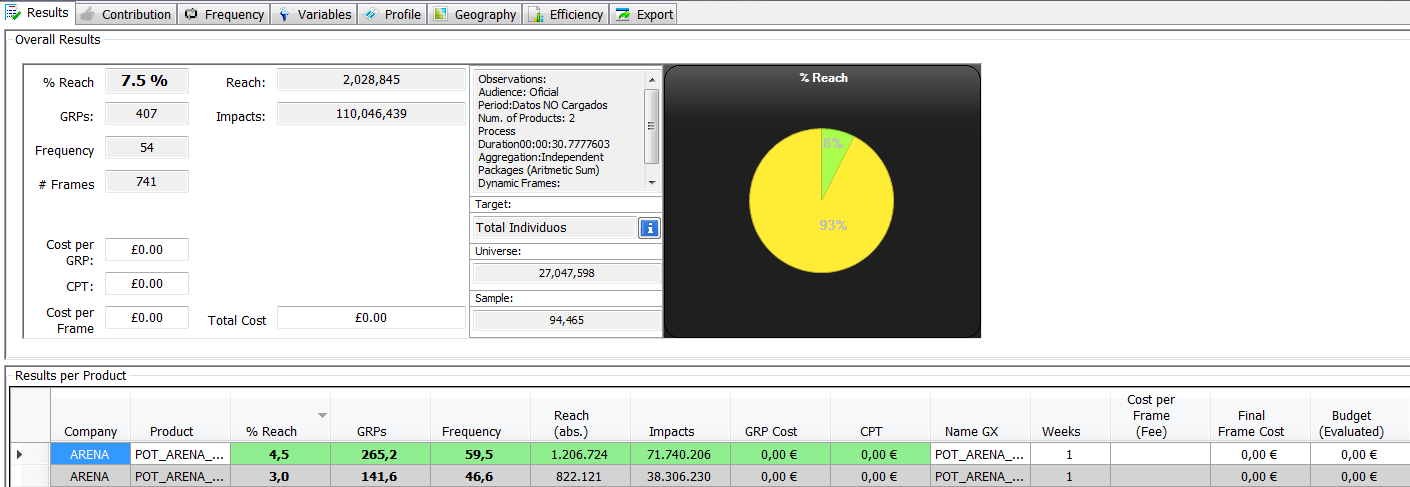Viewport: 1410px width, 487px height.
Task: Click the Profile tab icon
Action: 371,15
